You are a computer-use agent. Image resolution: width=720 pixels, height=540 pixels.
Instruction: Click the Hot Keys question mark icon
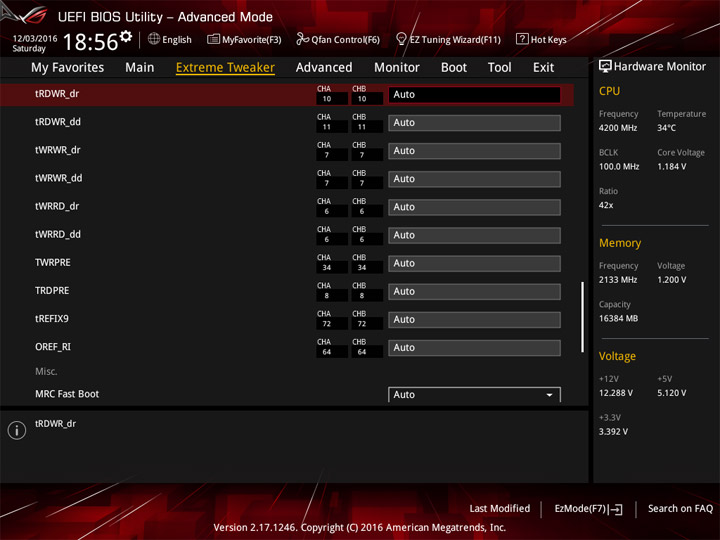522,39
